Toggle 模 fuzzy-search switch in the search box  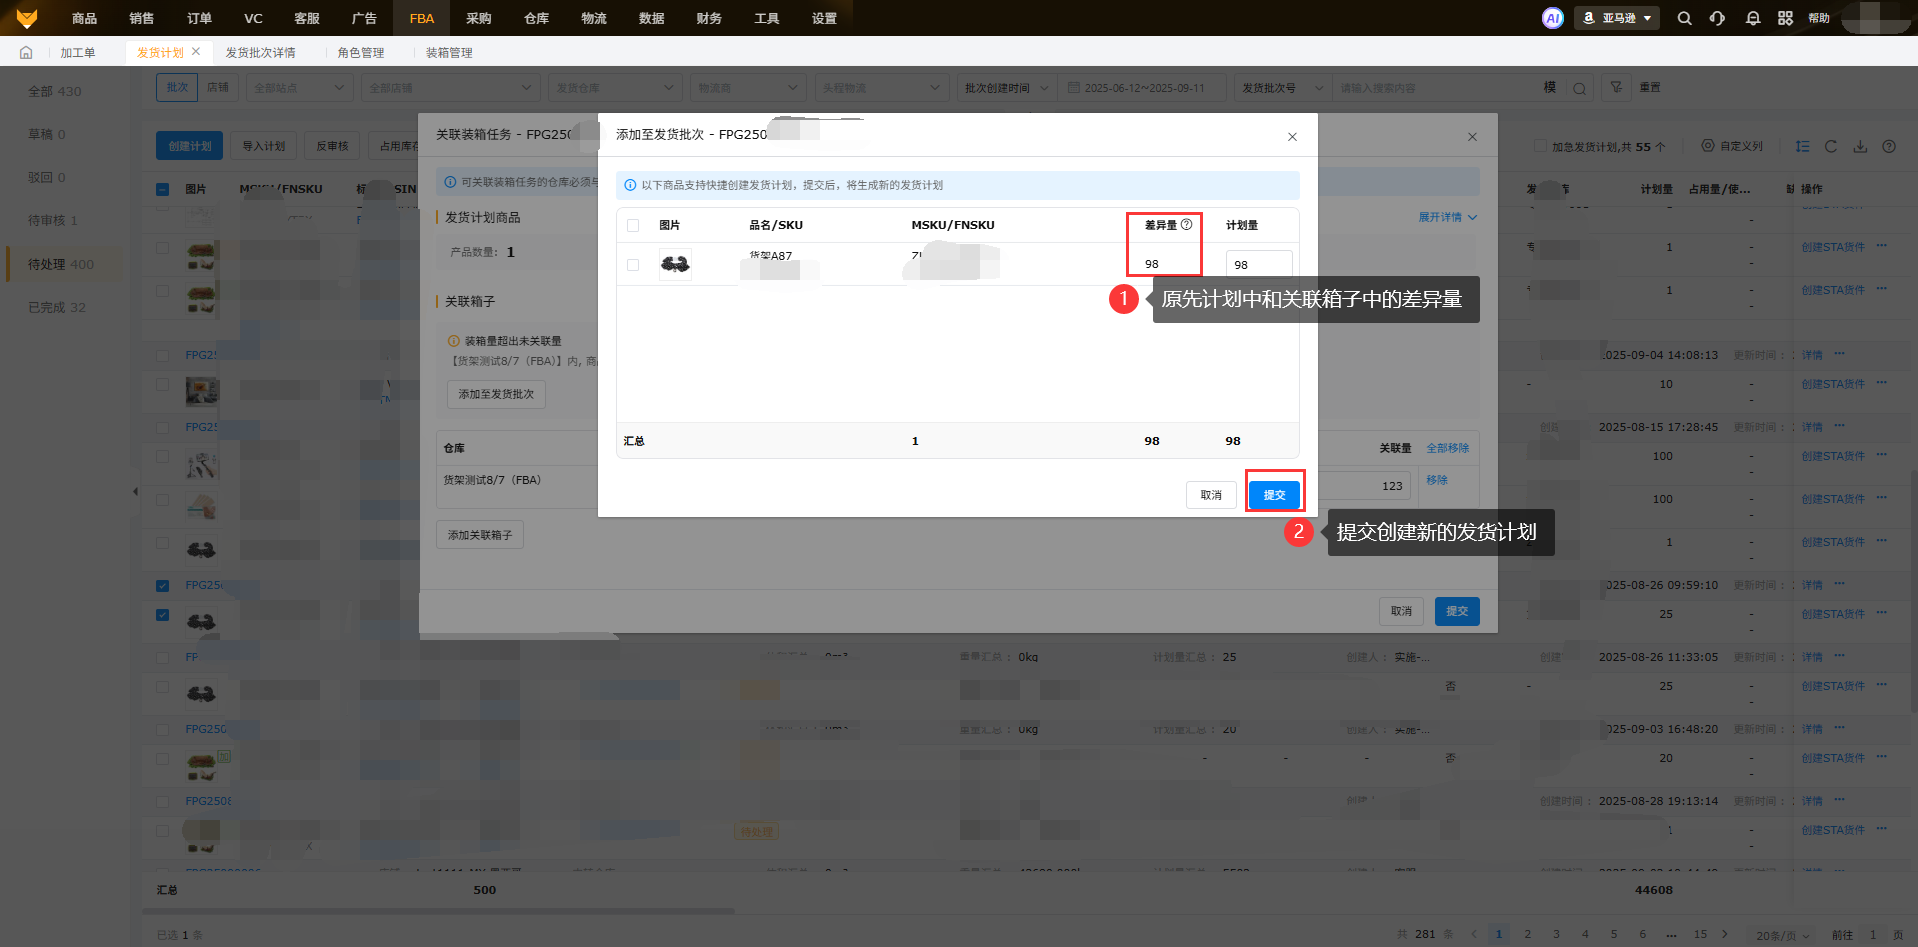click(x=1549, y=88)
